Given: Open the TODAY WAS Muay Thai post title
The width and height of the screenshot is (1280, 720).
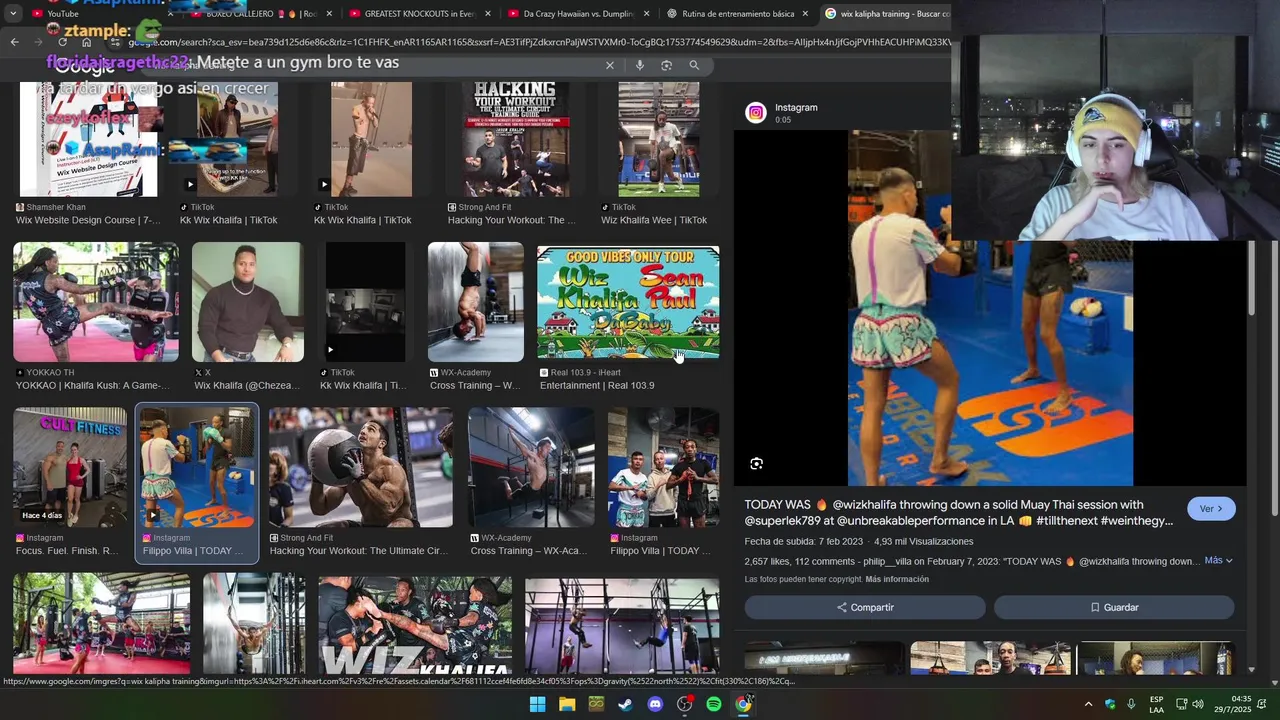Looking at the screenshot, I should click(958, 512).
